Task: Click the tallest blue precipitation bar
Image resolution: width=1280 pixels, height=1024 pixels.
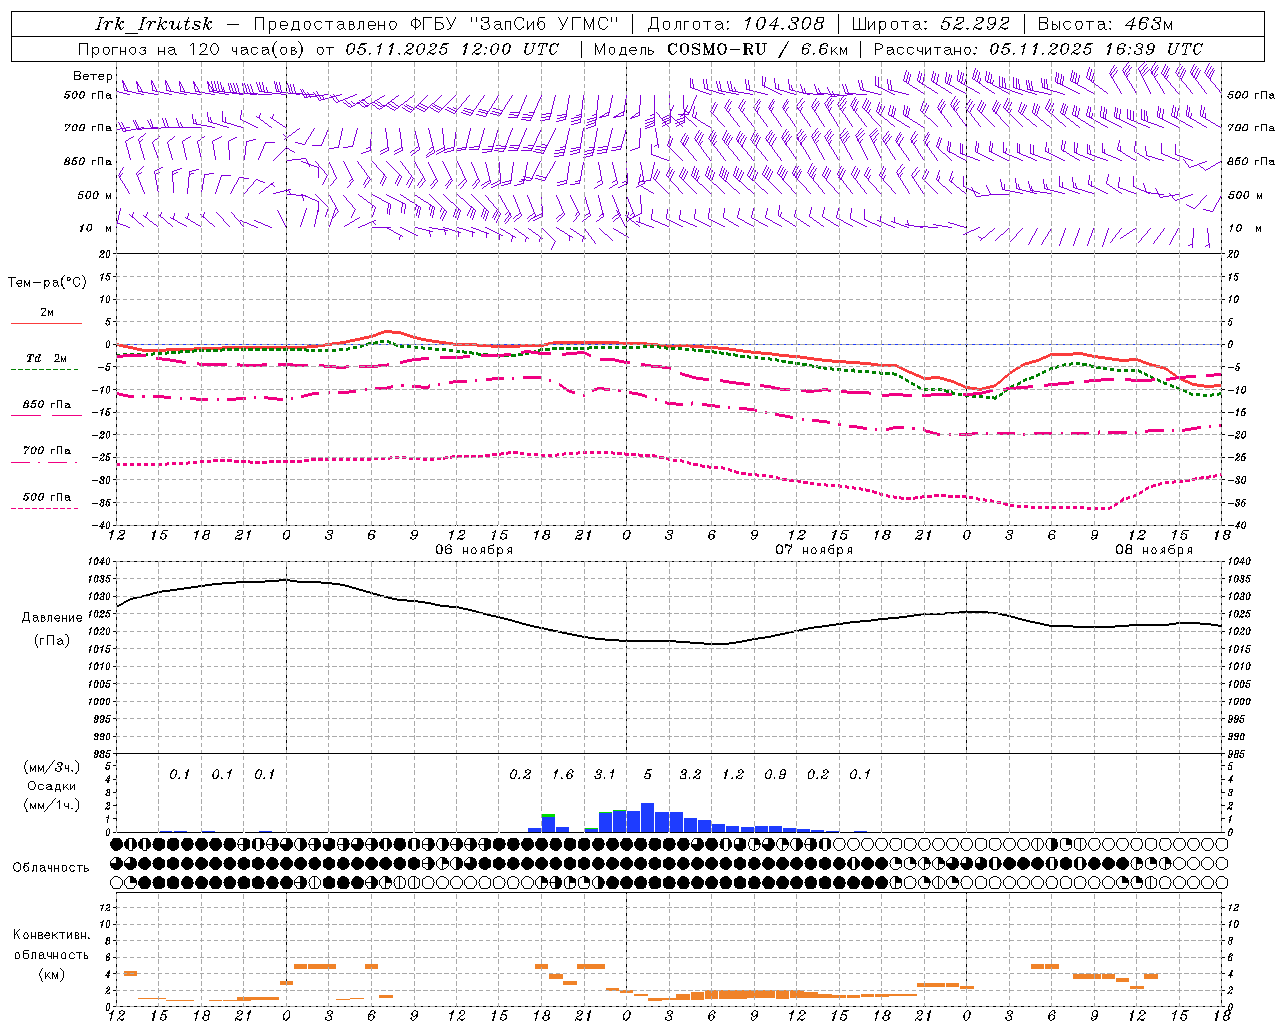Action: coord(647,817)
